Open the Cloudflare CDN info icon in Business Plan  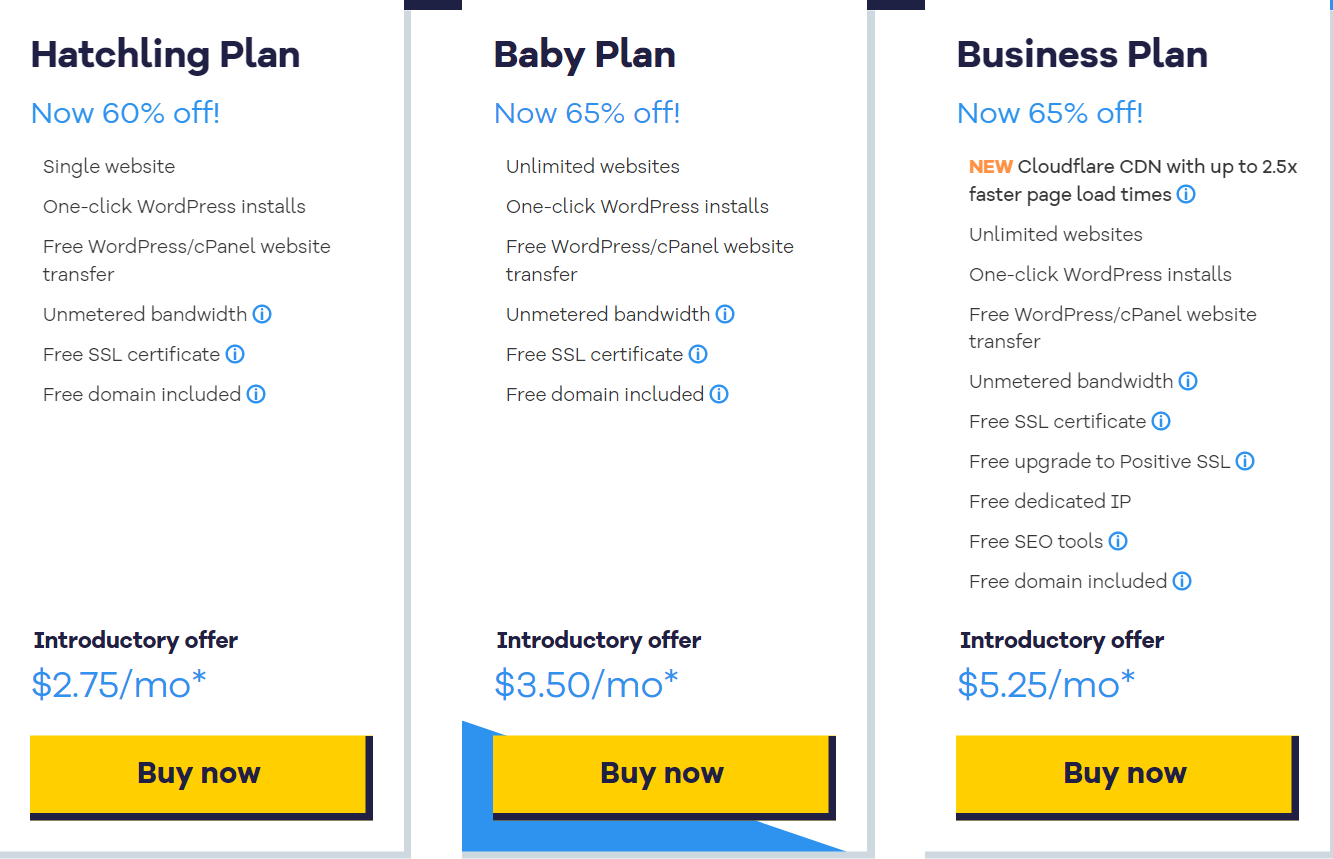click(x=1186, y=194)
